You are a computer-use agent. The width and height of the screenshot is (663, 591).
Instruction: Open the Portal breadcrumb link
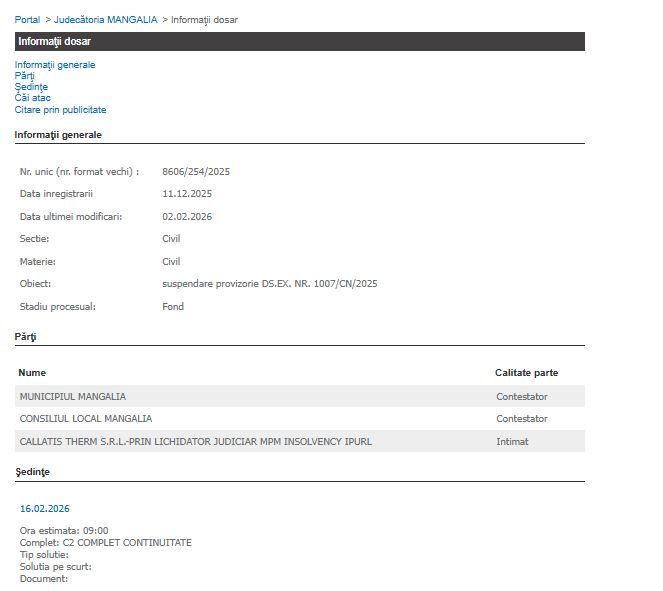(27, 20)
